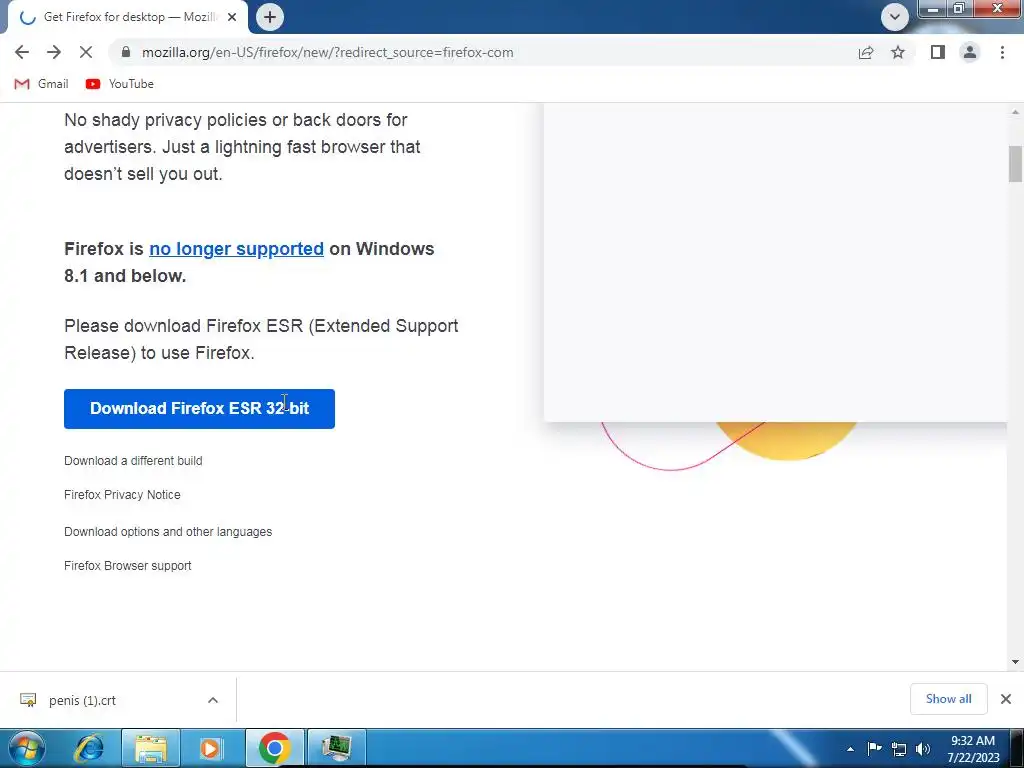Open the YouTube bookmark
1024x768 pixels.
(x=120, y=84)
